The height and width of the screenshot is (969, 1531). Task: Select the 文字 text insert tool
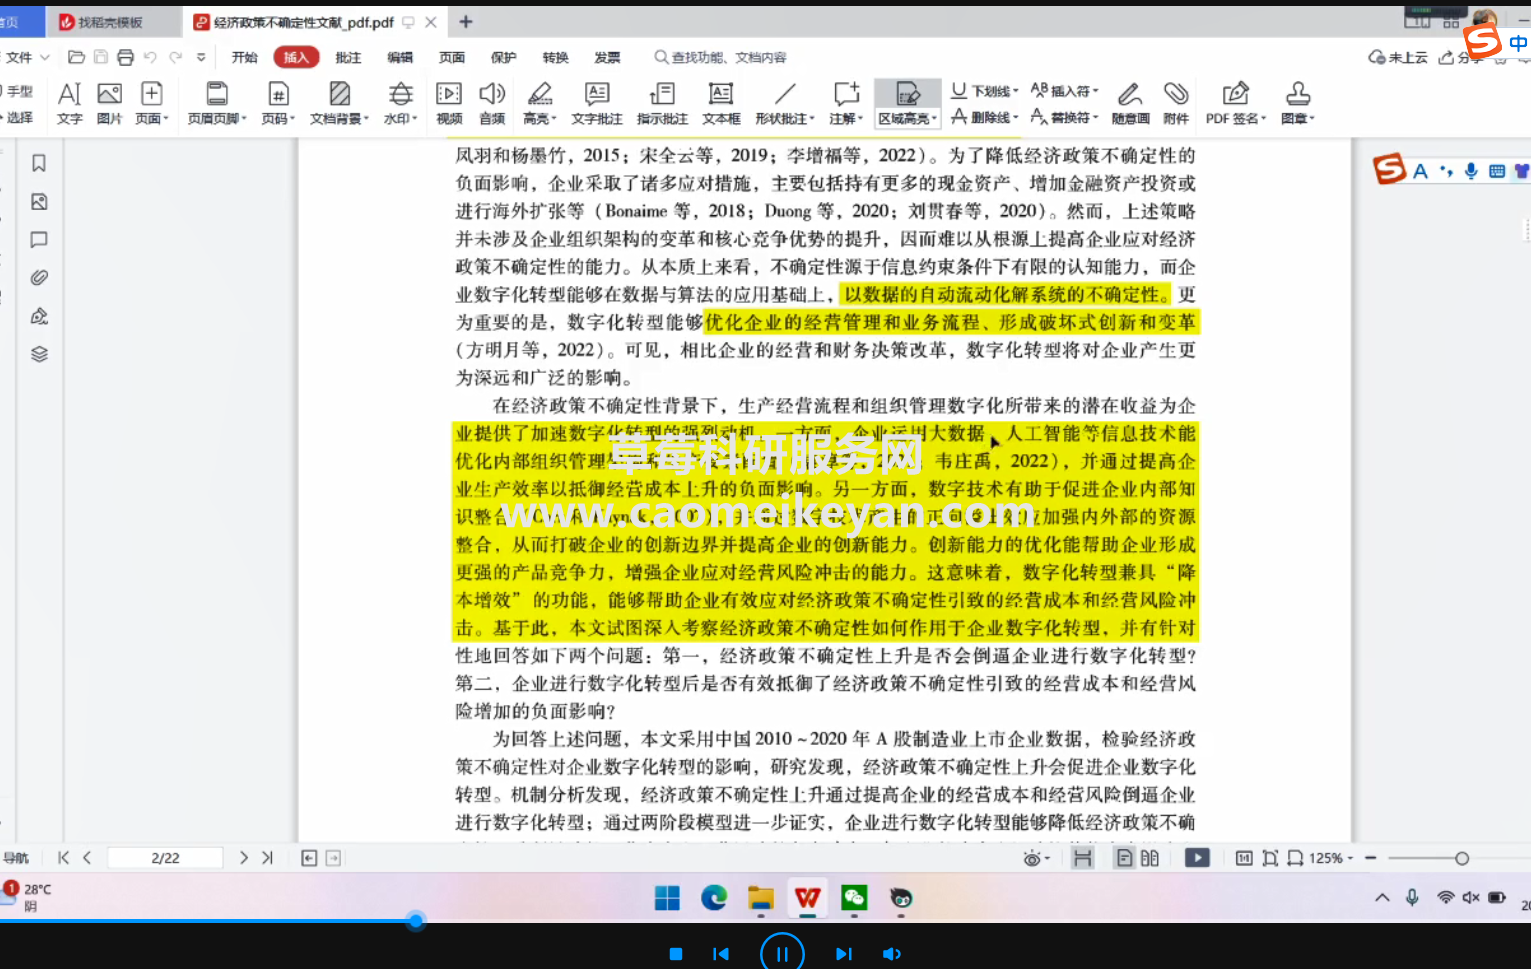(x=69, y=103)
